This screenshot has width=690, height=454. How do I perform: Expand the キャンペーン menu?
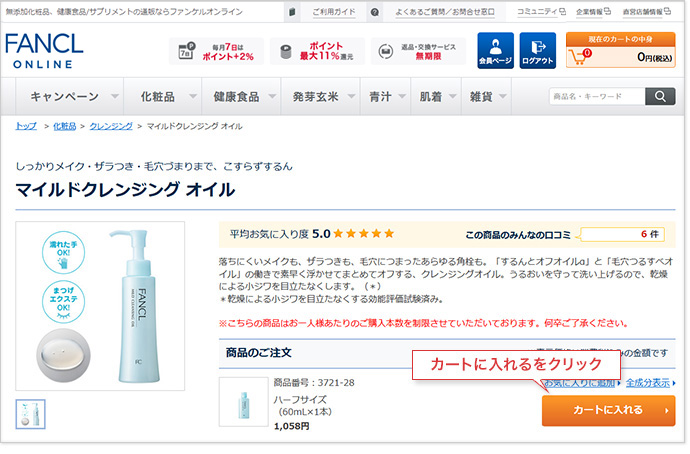pyautogui.click(x=70, y=96)
